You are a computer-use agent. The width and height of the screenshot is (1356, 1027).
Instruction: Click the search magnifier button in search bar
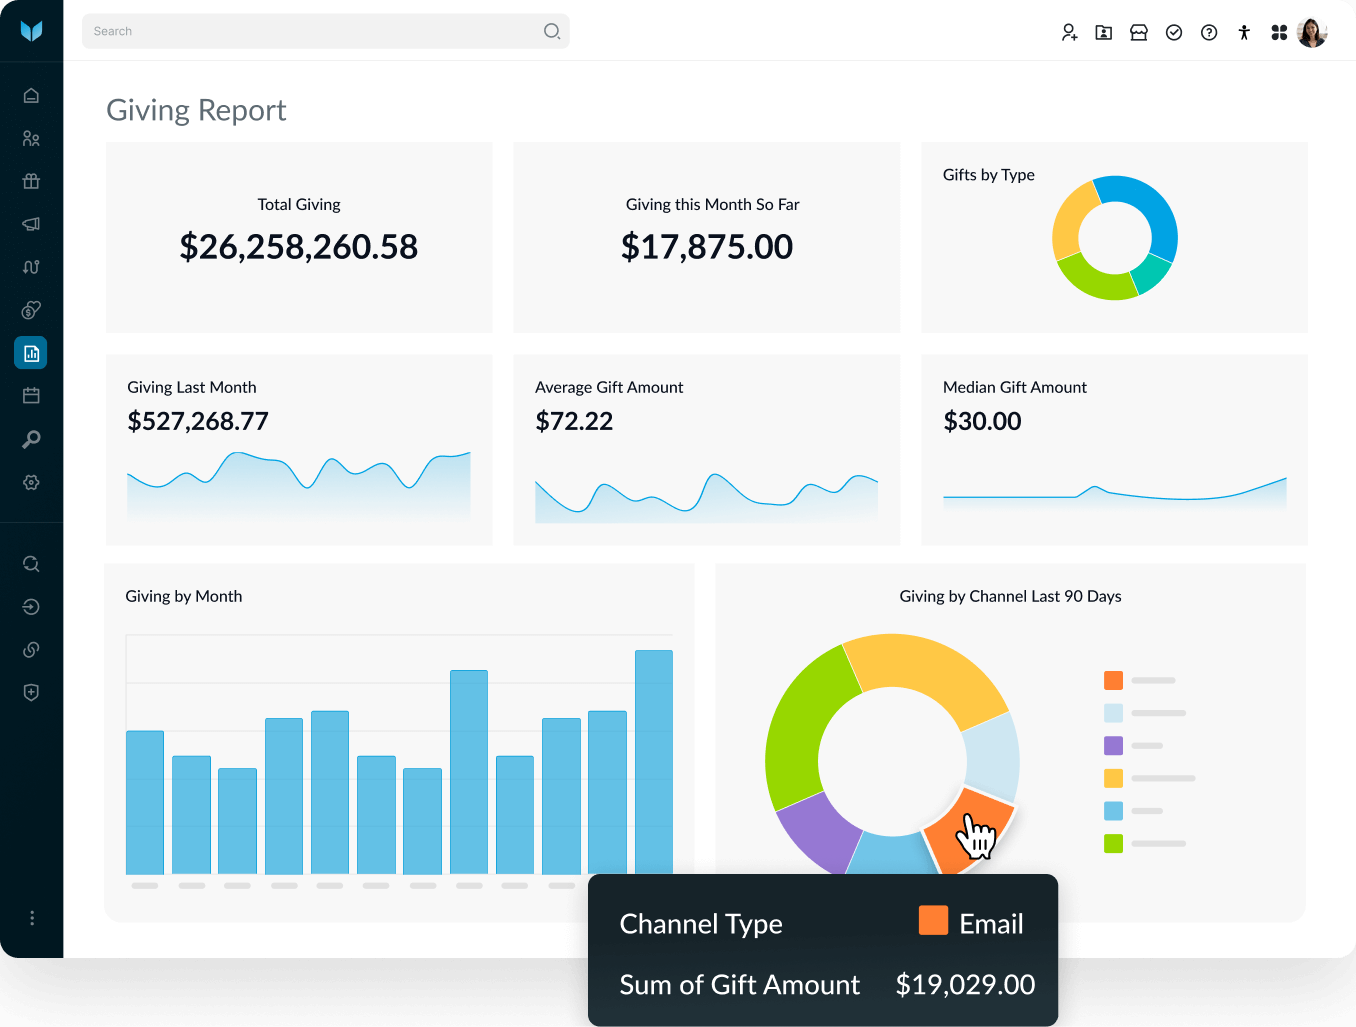551,31
